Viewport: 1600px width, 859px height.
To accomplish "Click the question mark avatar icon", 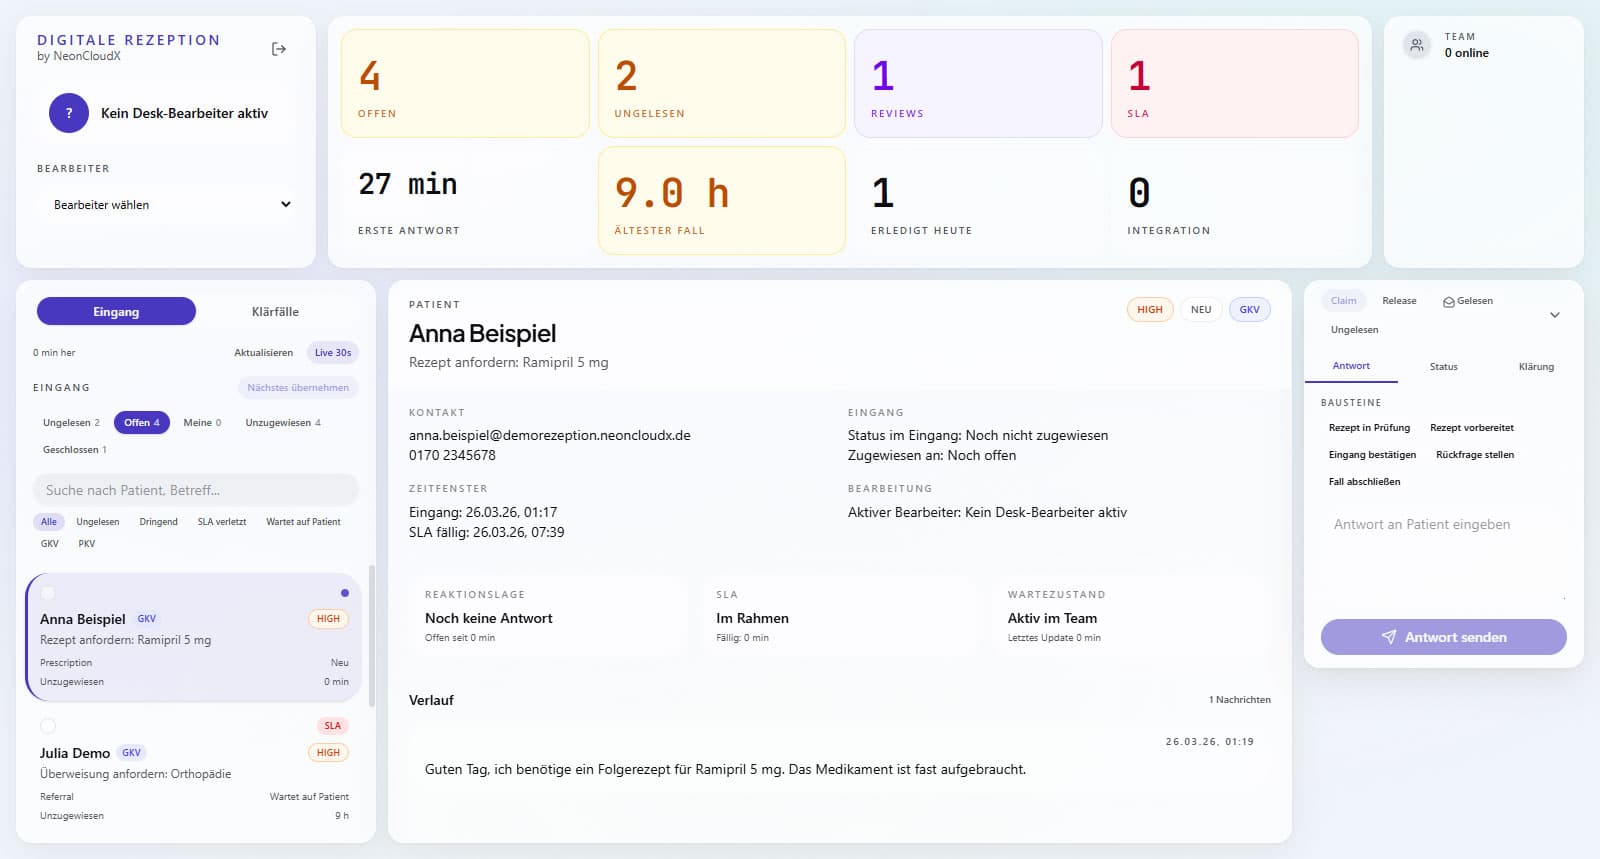I will (69, 113).
